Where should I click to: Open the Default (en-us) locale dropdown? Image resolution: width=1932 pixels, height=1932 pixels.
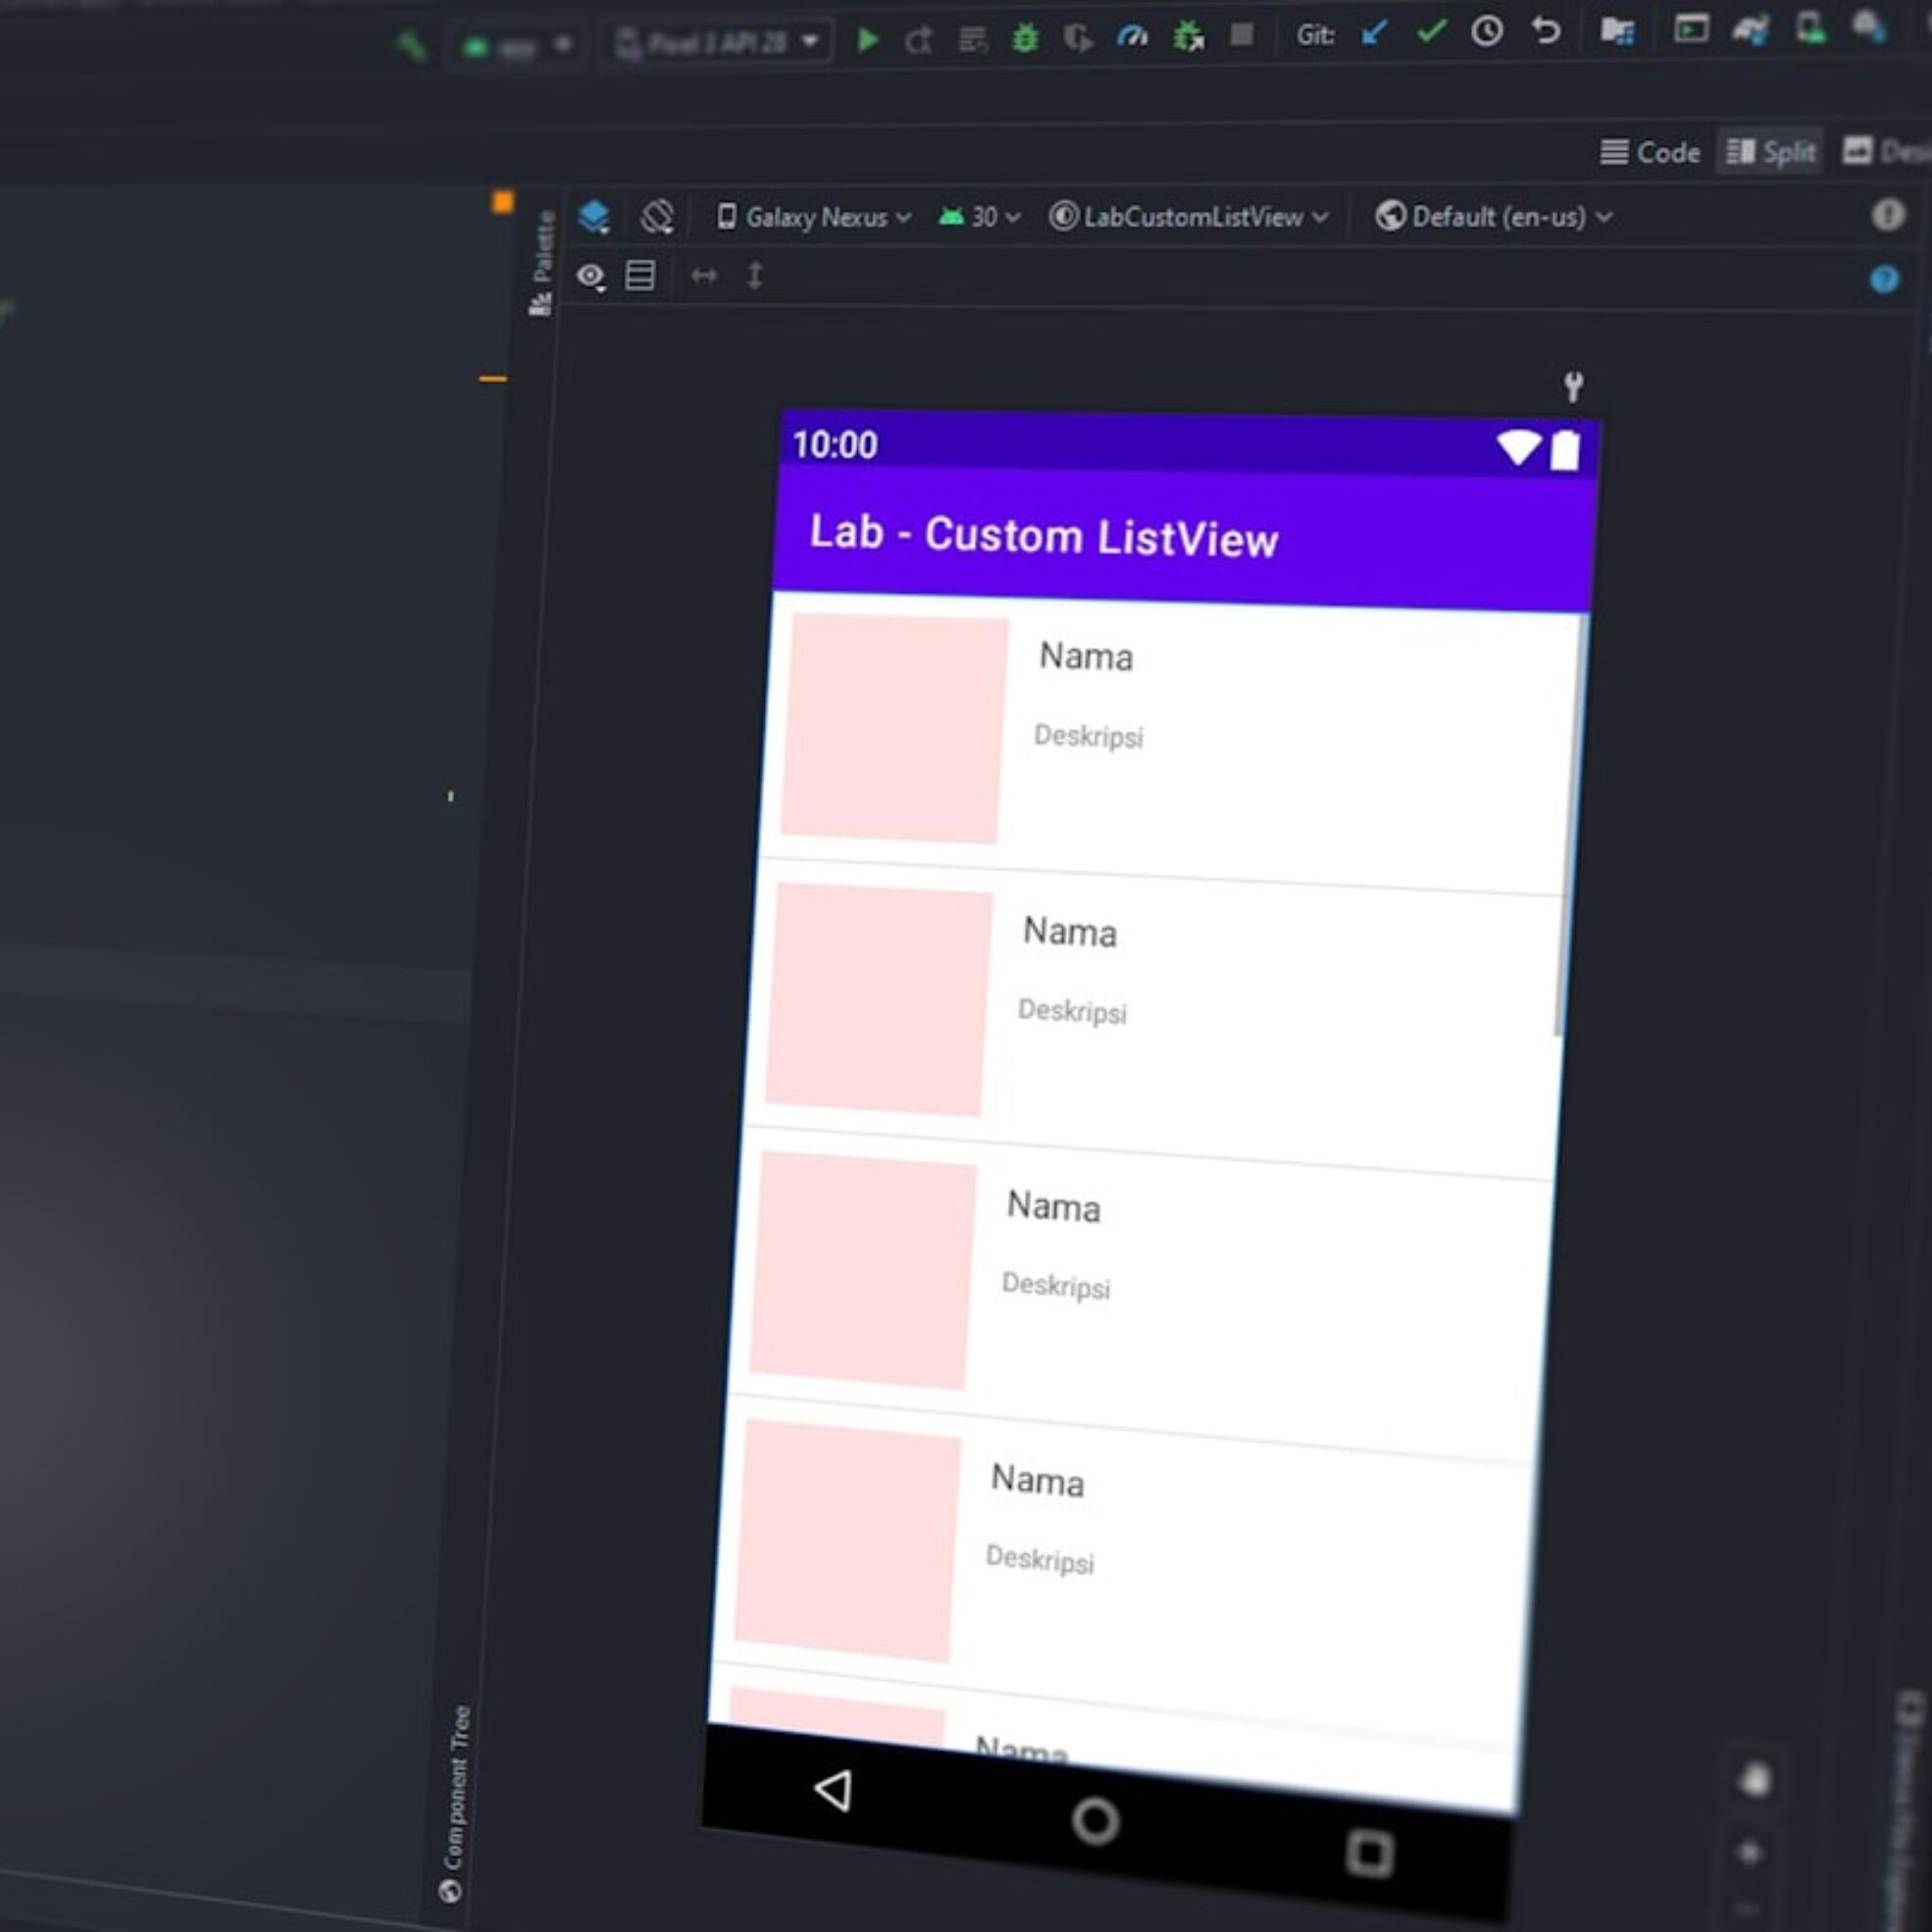click(x=1494, y=216)
